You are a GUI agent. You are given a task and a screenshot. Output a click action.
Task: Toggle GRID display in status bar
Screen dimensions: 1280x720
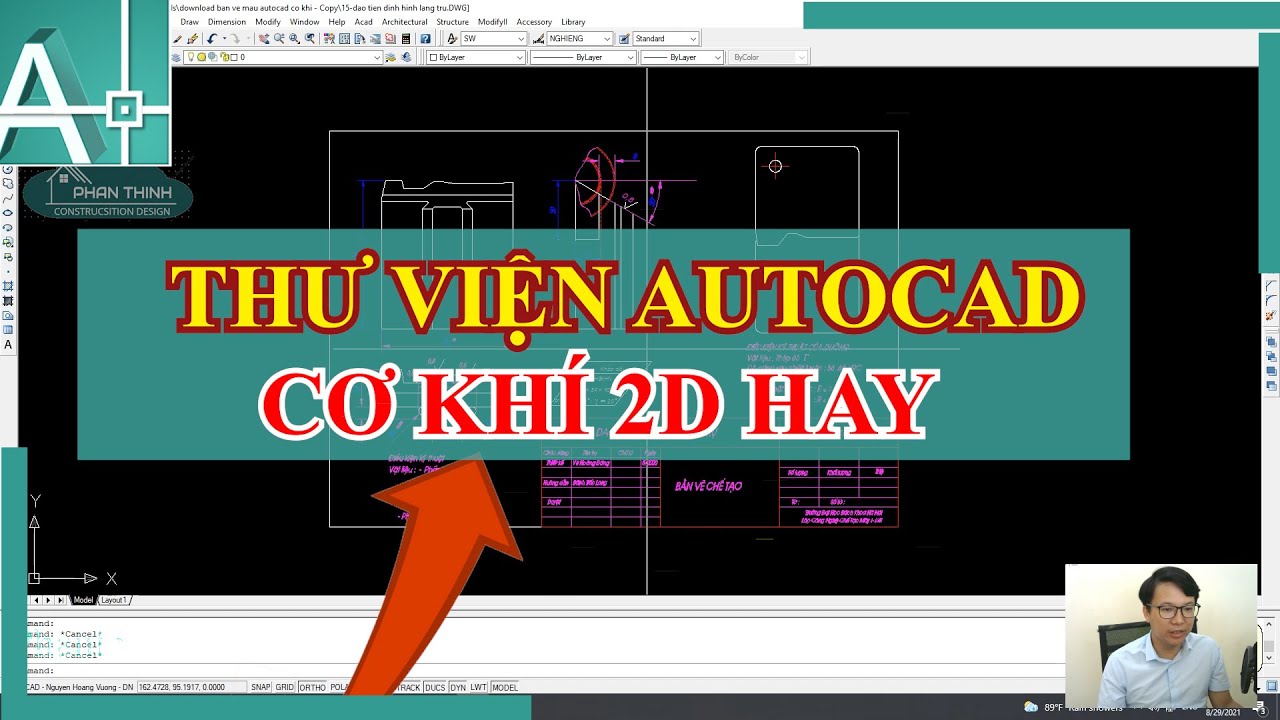(x=285, y=687)
